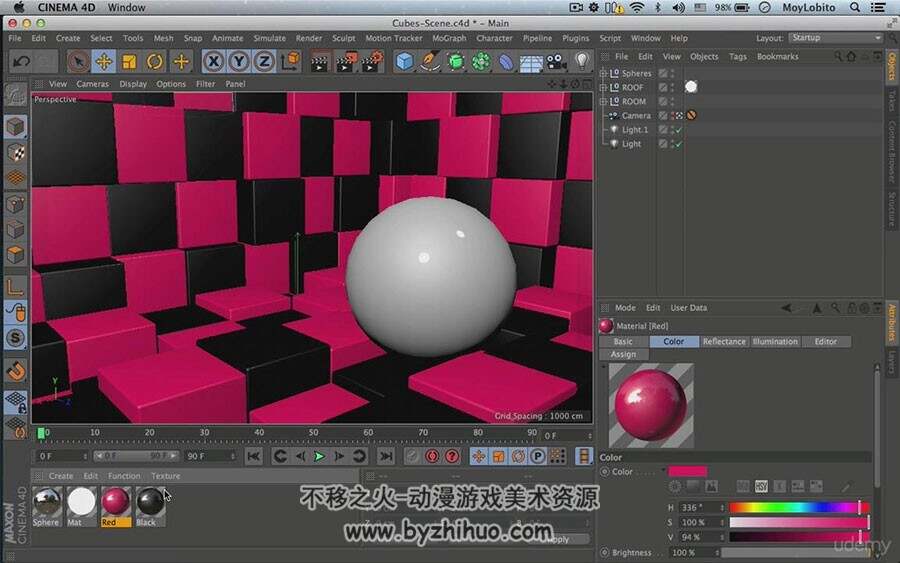Activate the Scale tool
900x563 pixels.
130,61
